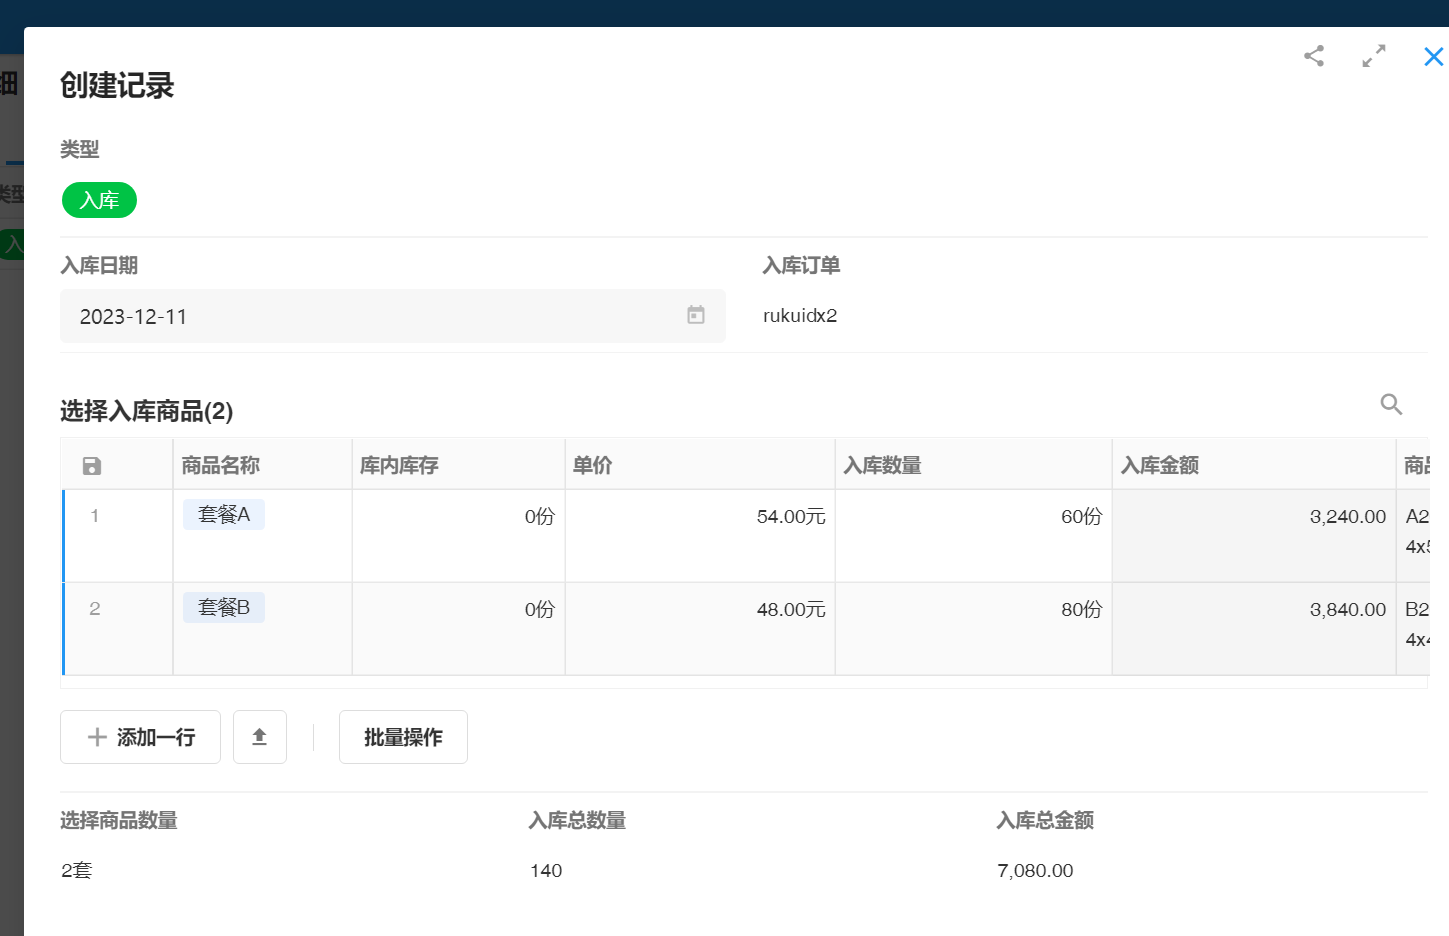The width and height of the screenshot is (1449, 936).
Task: Expand the dialog to full screen
Action: tap(1374, 56)
